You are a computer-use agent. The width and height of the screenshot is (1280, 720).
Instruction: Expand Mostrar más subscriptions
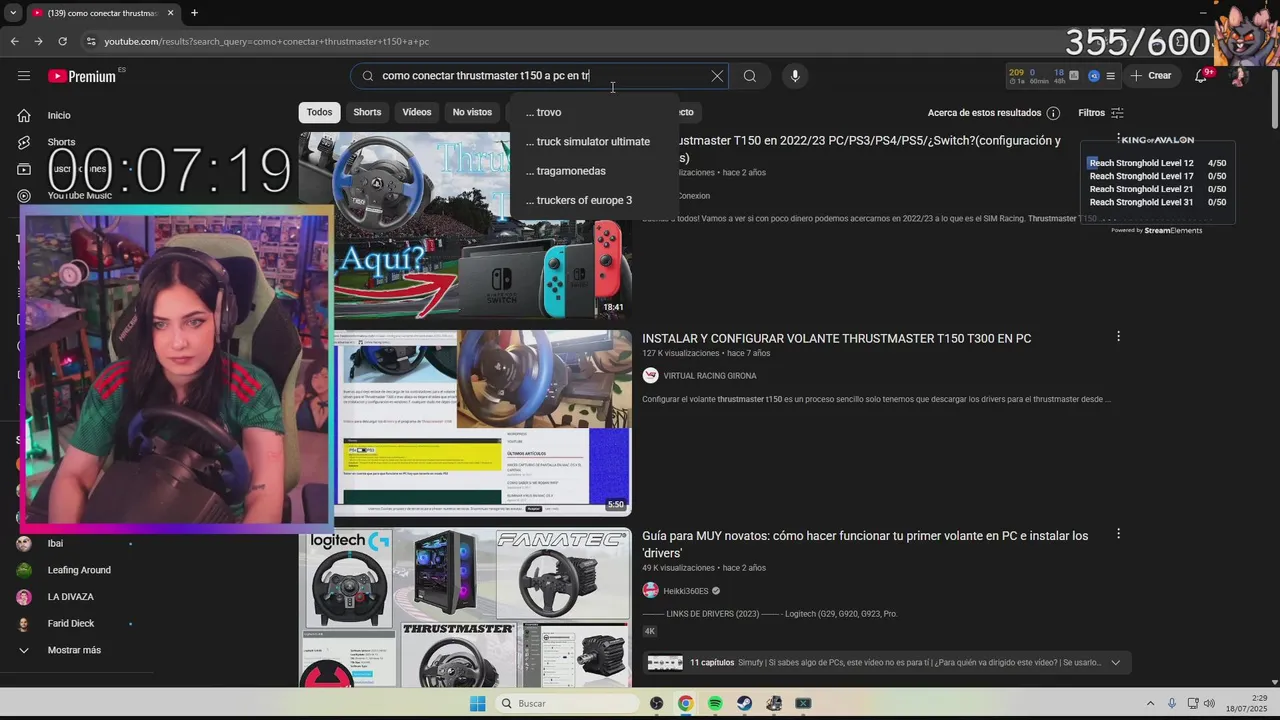tap(74, 650)
